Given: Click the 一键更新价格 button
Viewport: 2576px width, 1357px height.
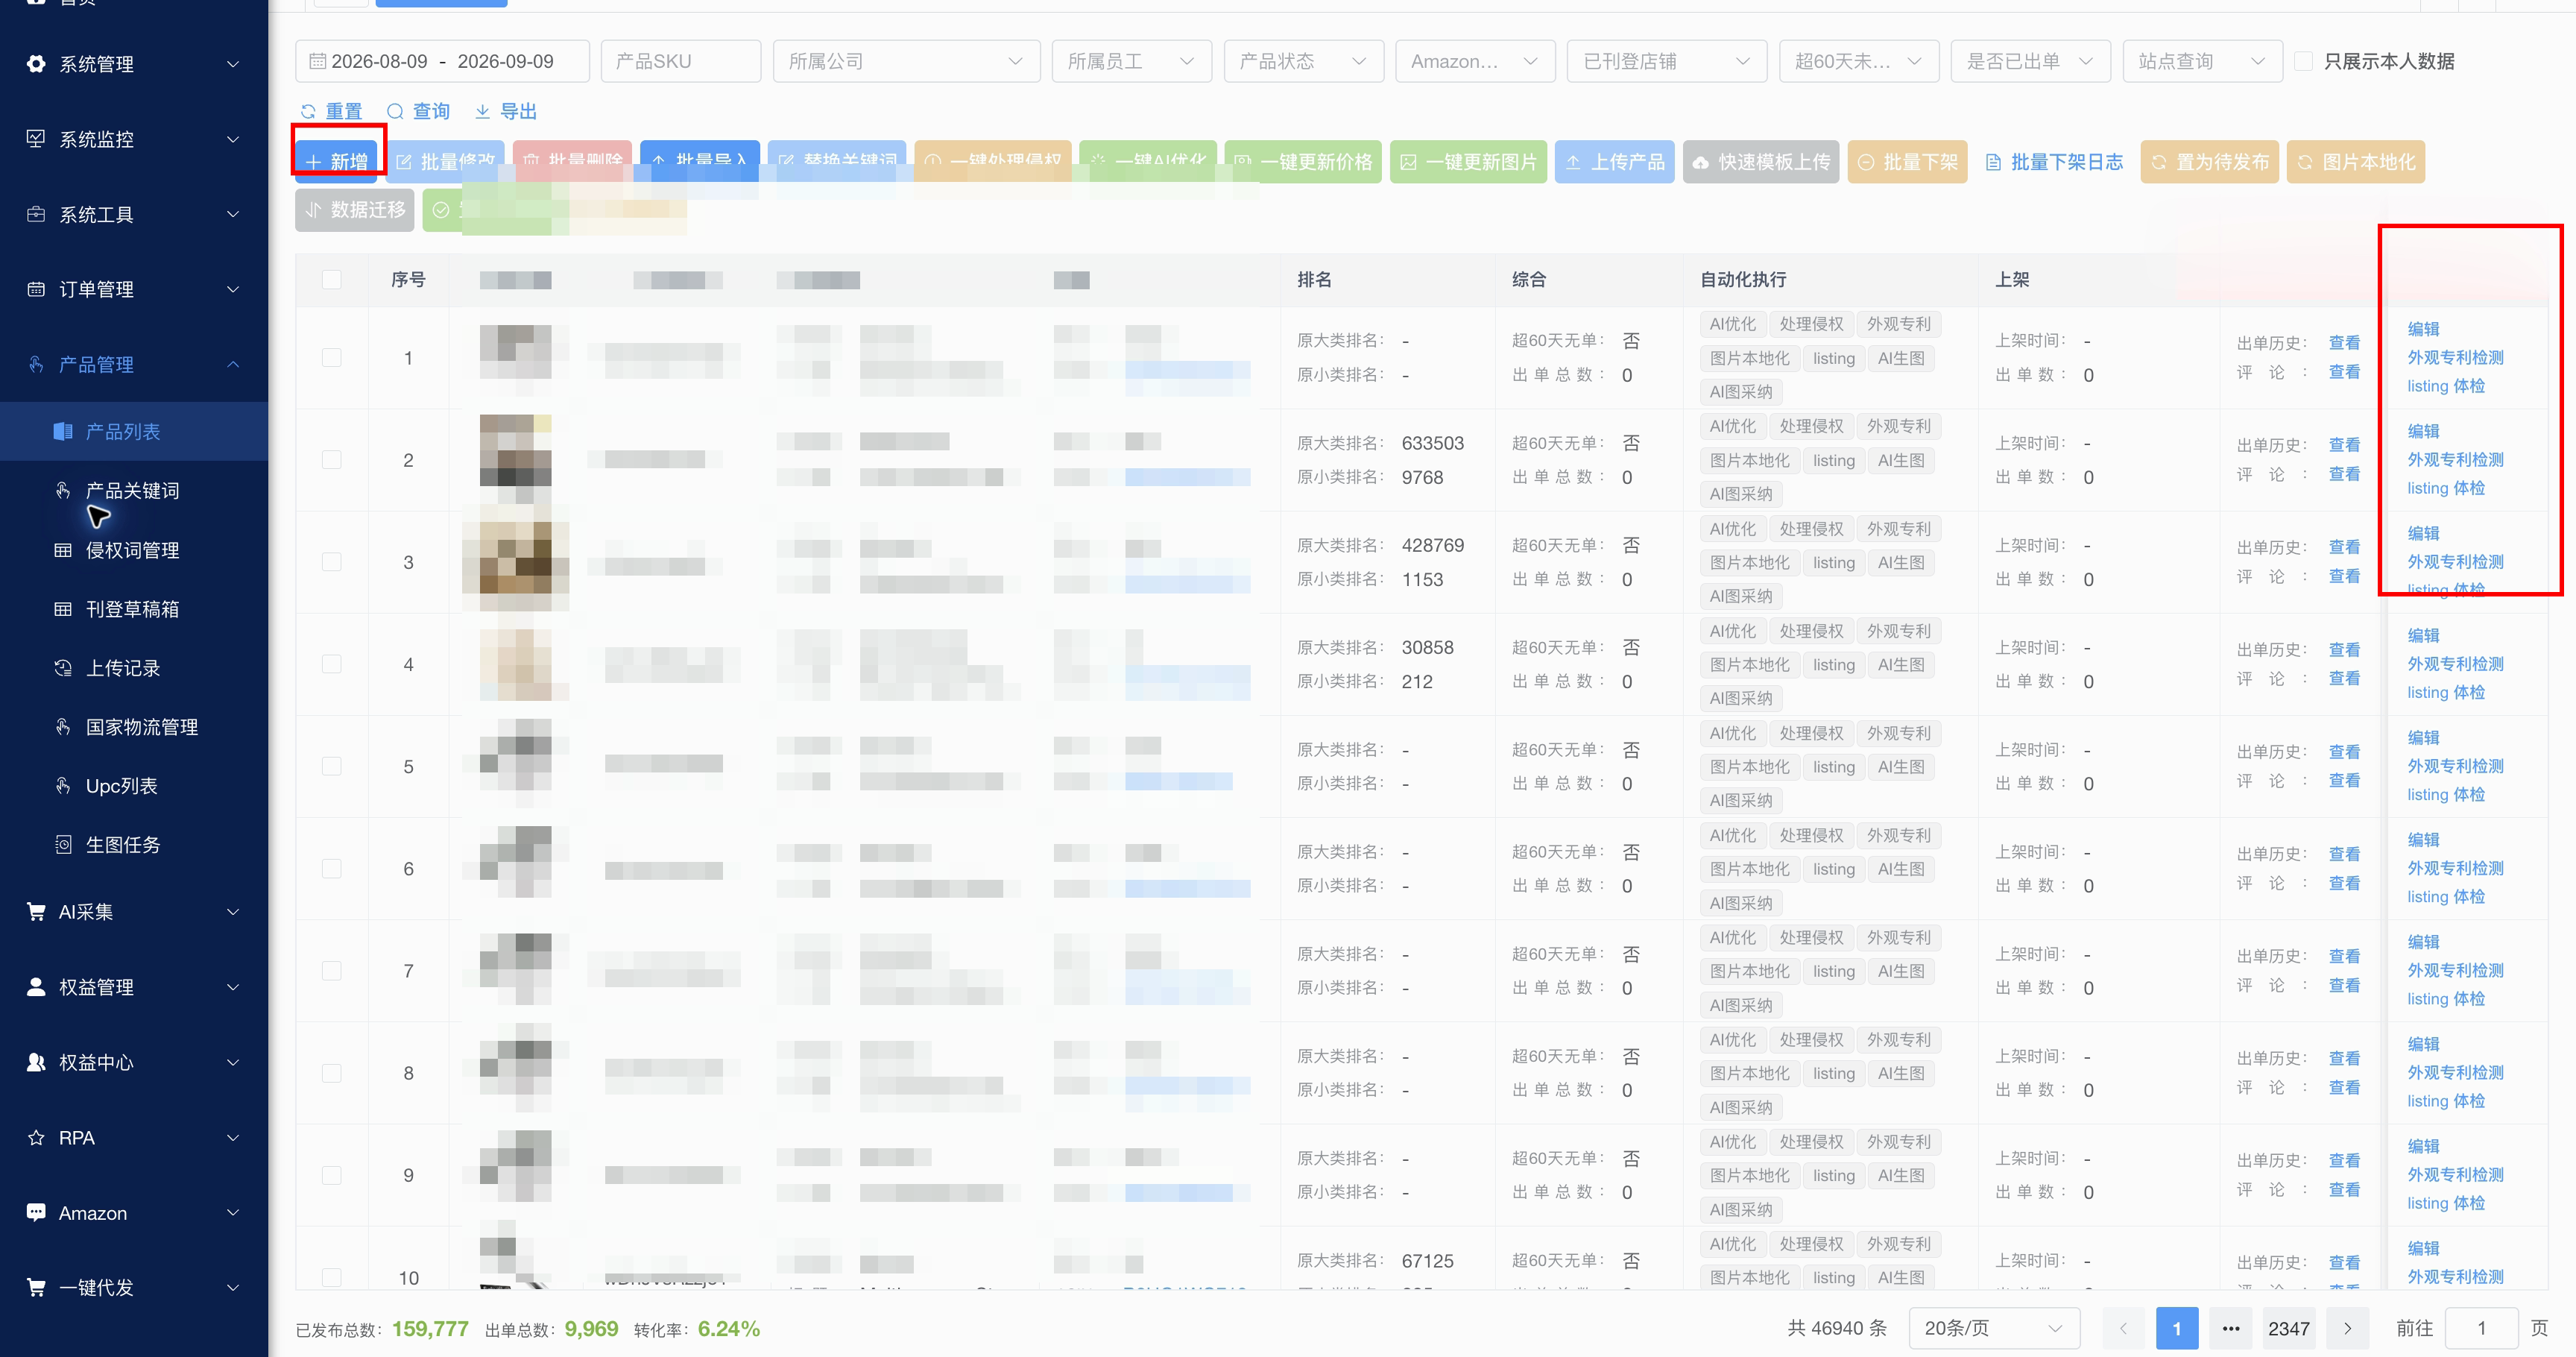Looking at the screenshot, I should (1303, 162).
